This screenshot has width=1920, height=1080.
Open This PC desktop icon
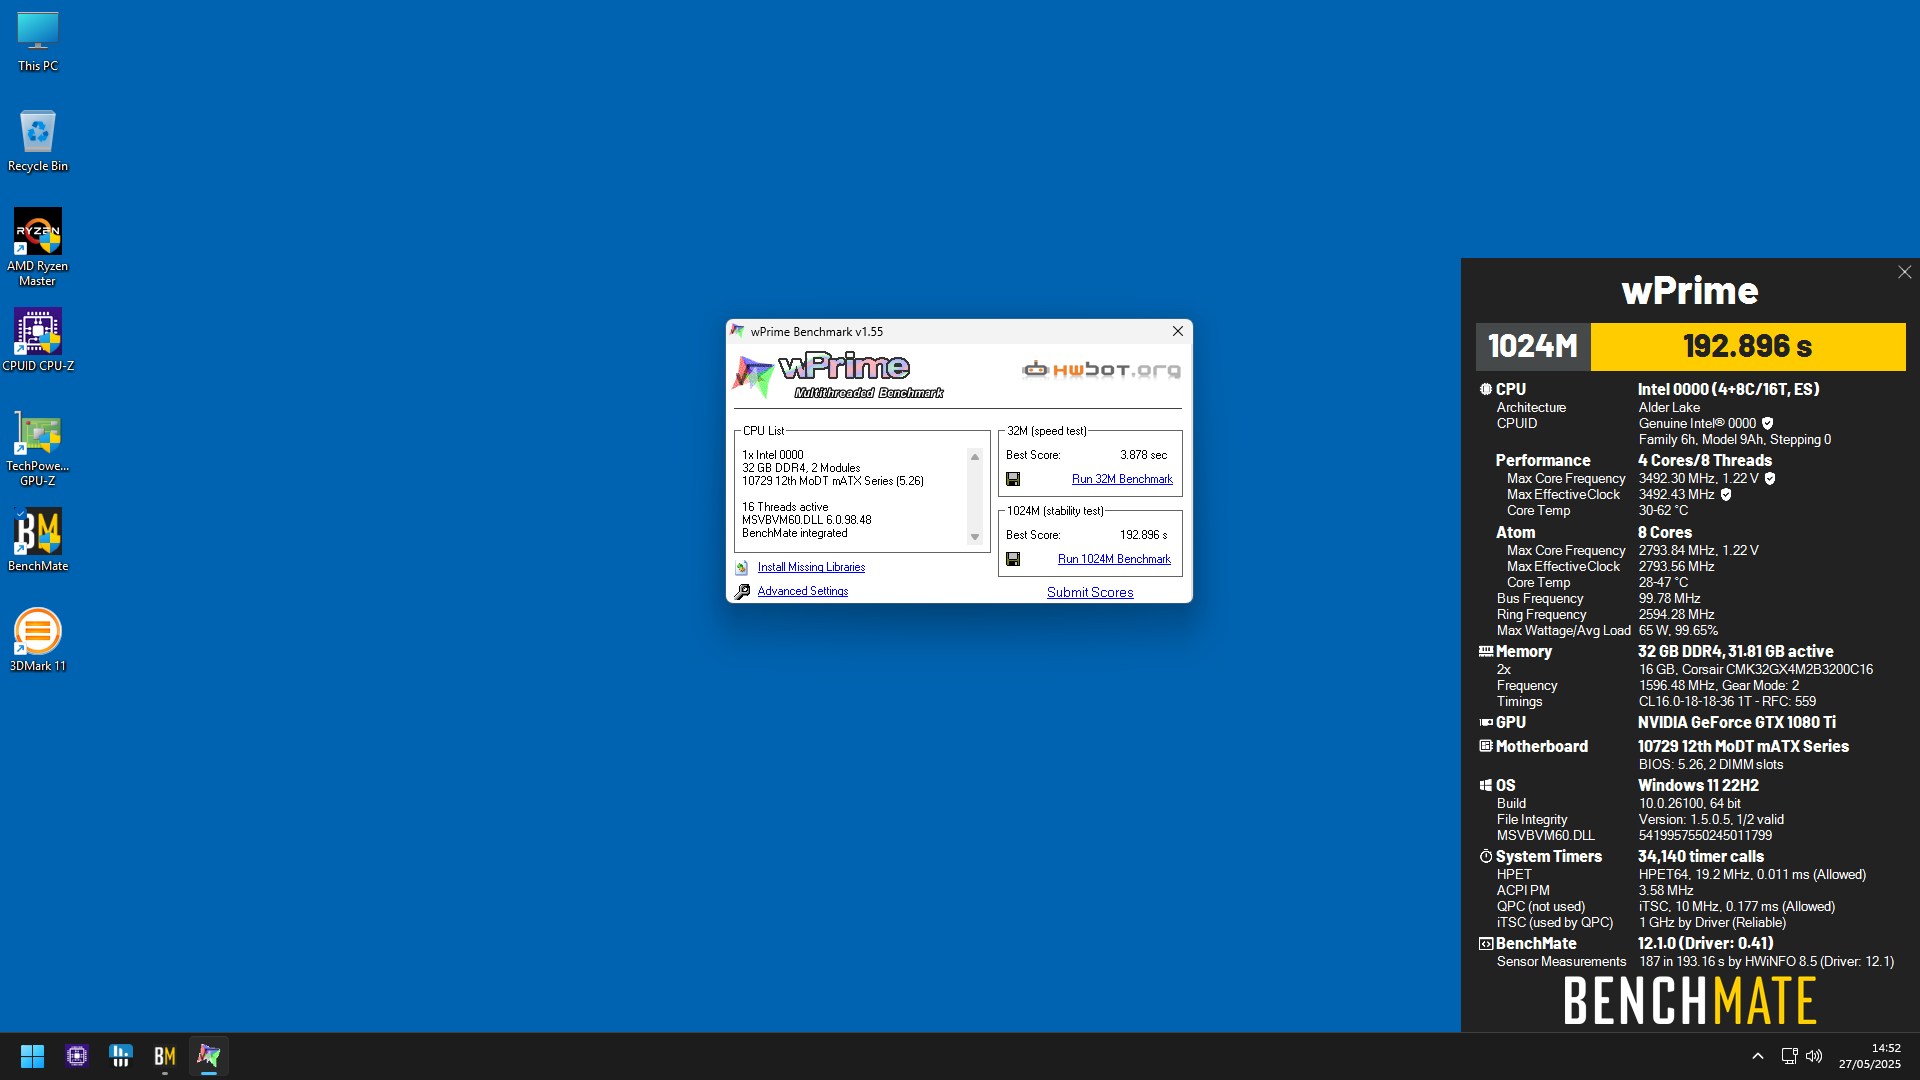pyautogui.click(x=38, y=42)
